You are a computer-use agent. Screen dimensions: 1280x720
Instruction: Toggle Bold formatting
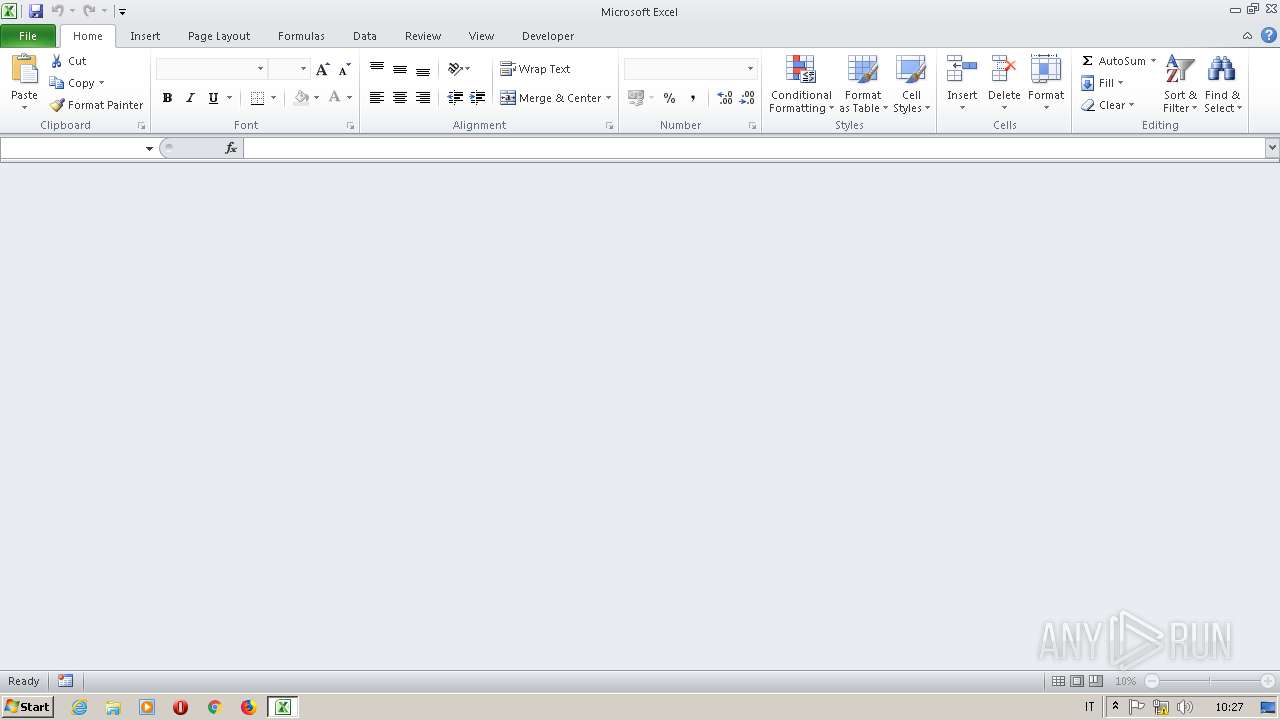tap(167, 98)
